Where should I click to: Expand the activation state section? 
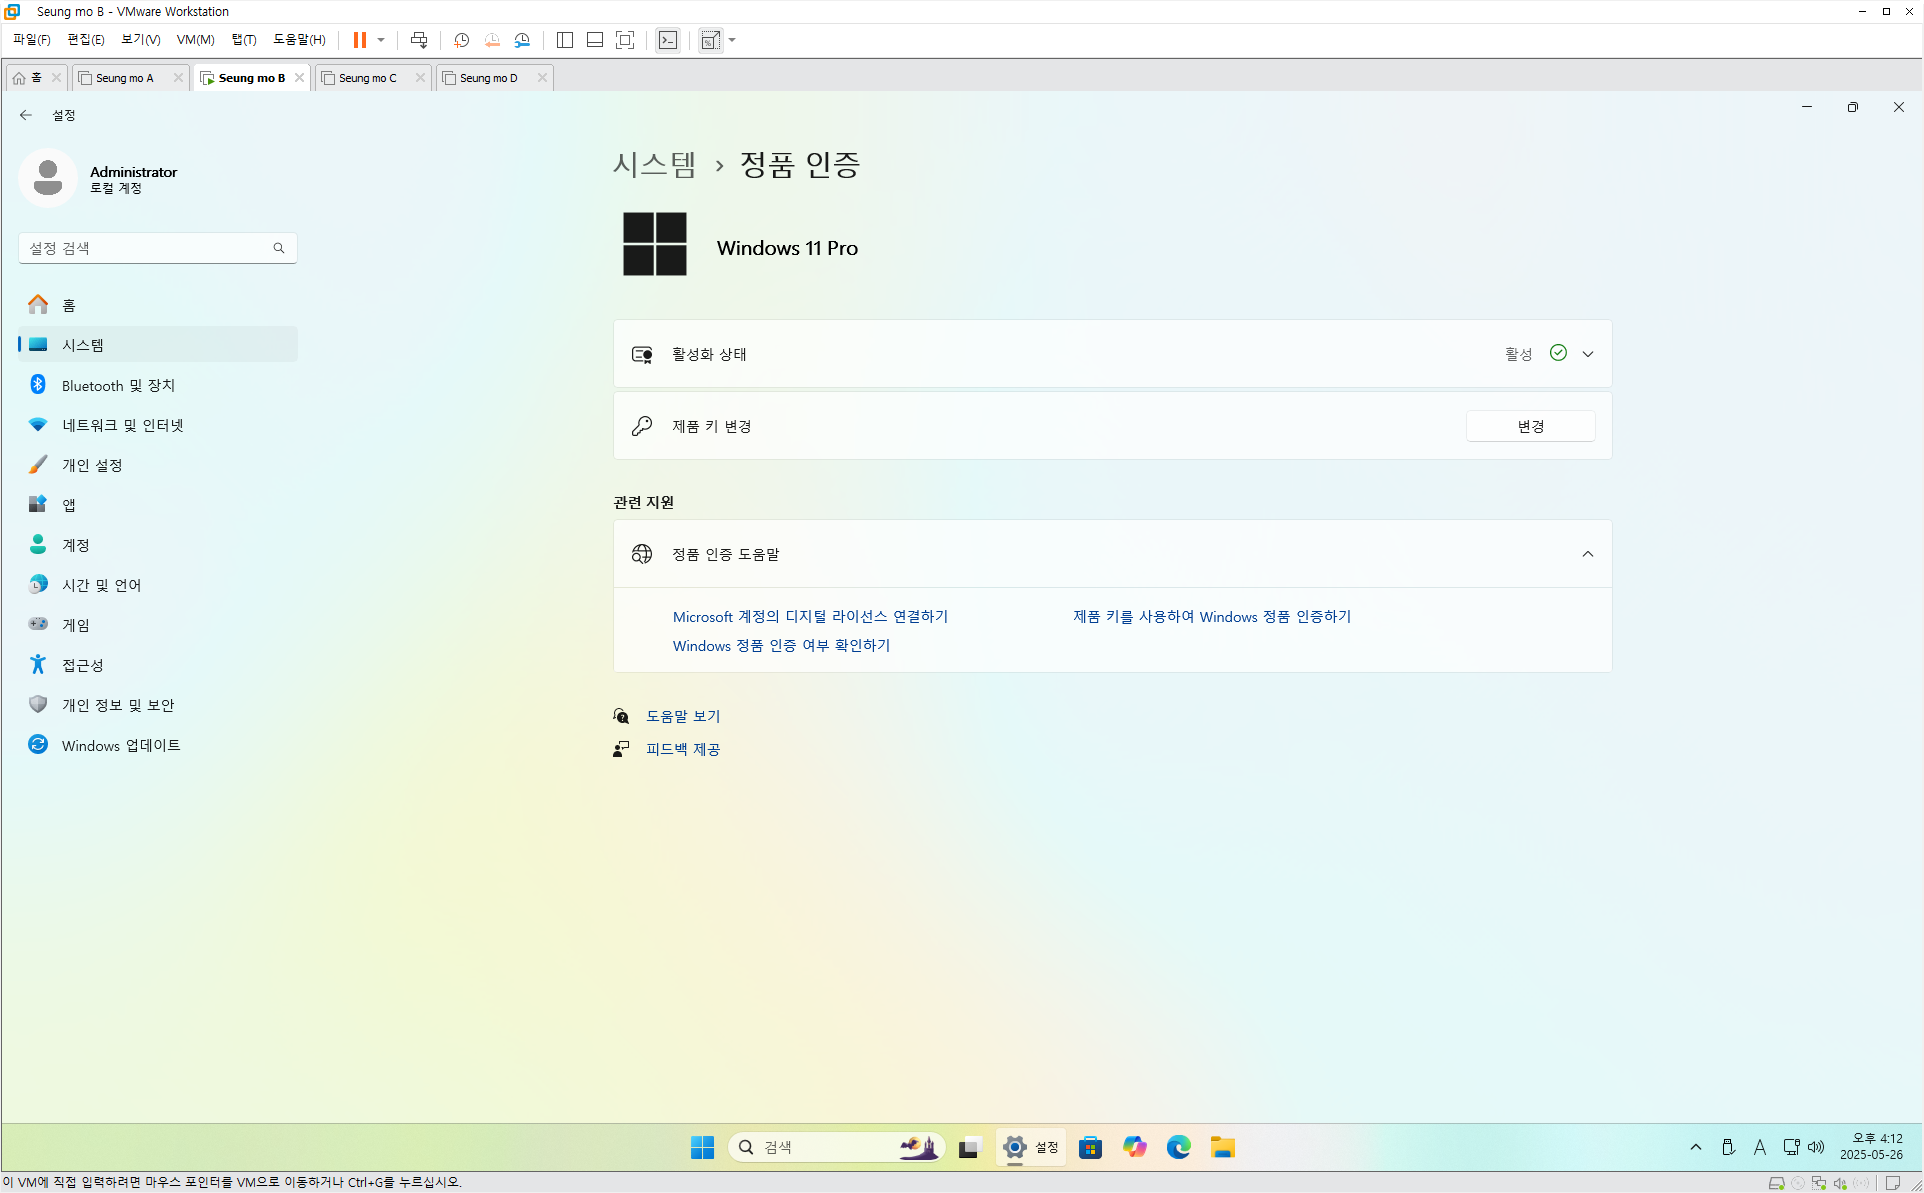coord(1587,354)
